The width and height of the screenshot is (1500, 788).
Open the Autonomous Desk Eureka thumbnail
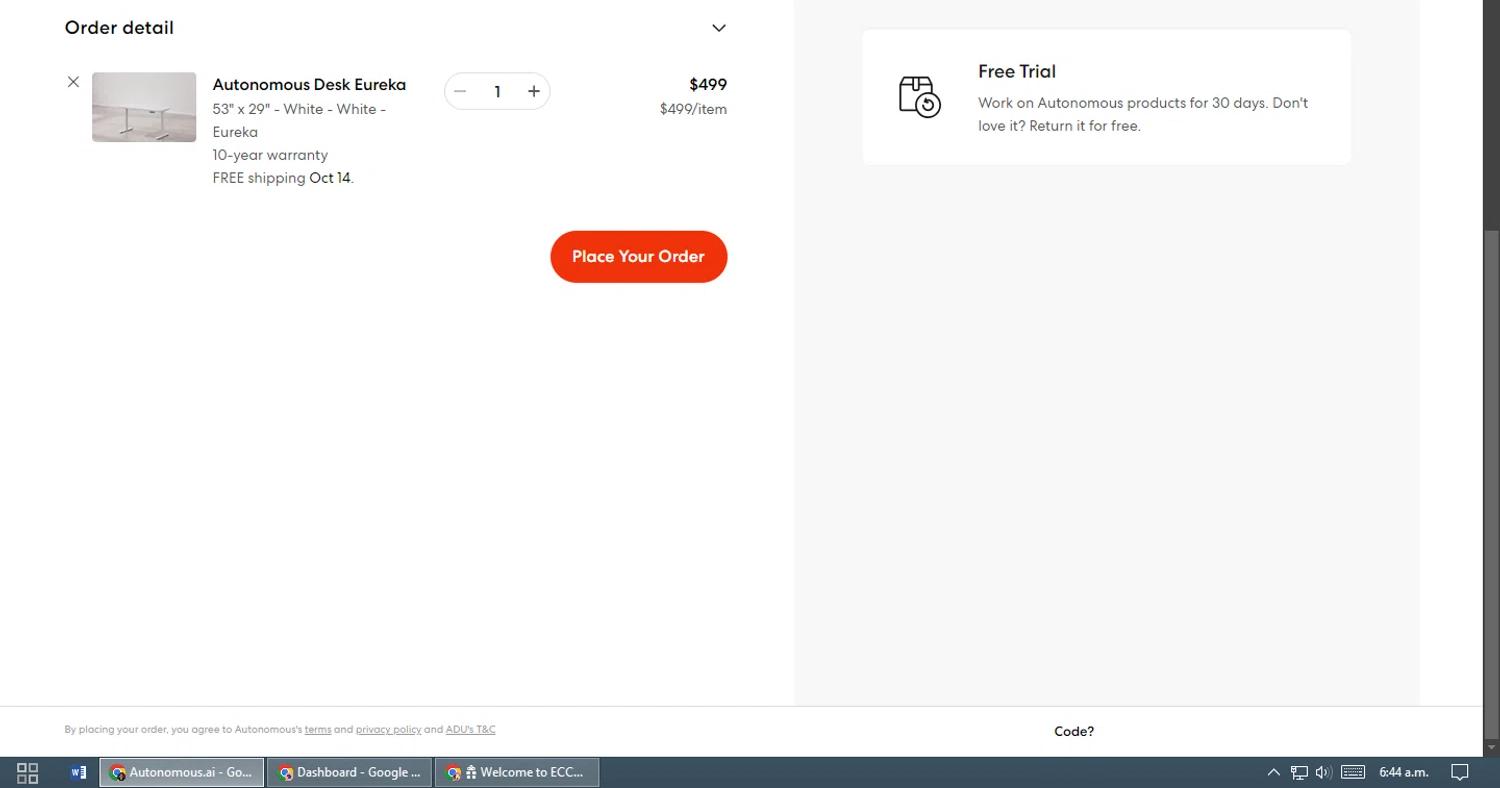144,107
